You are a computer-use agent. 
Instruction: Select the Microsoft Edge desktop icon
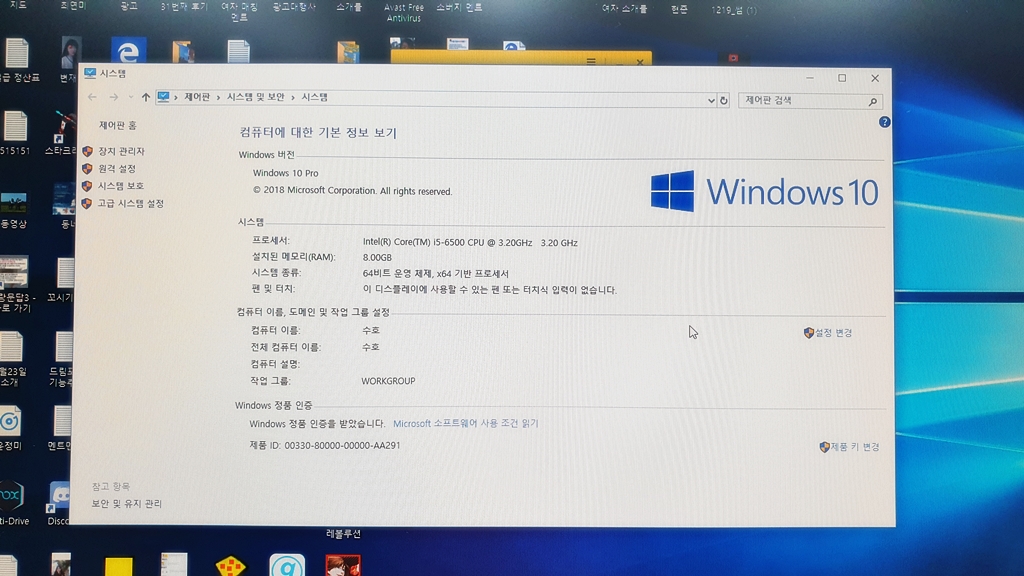[x=128, y=51]
